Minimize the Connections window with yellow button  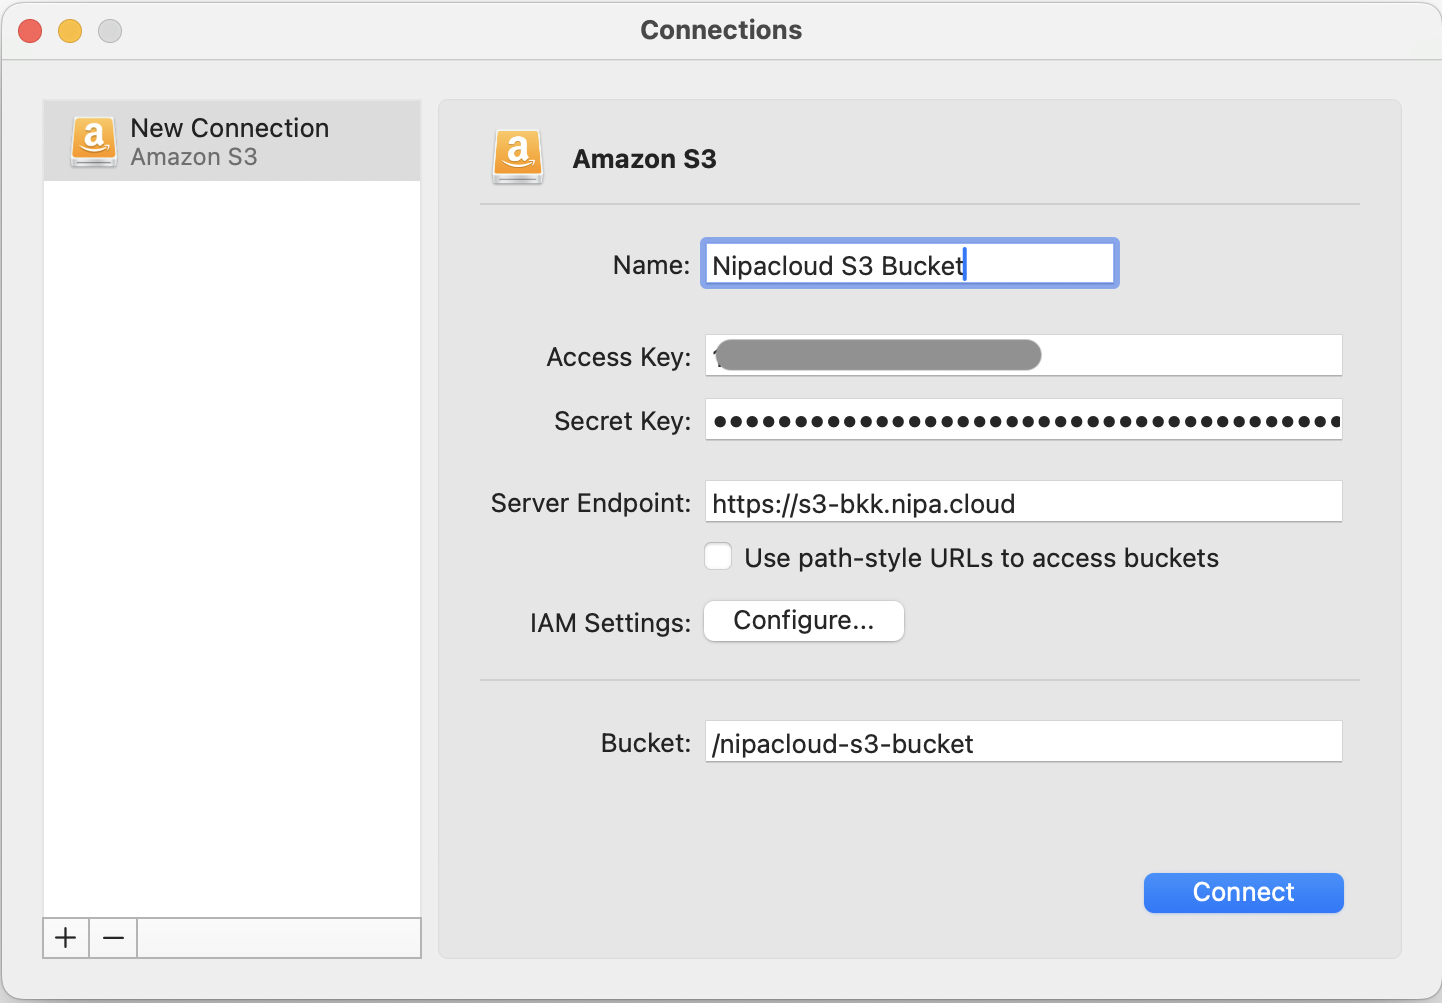(70, 31)
